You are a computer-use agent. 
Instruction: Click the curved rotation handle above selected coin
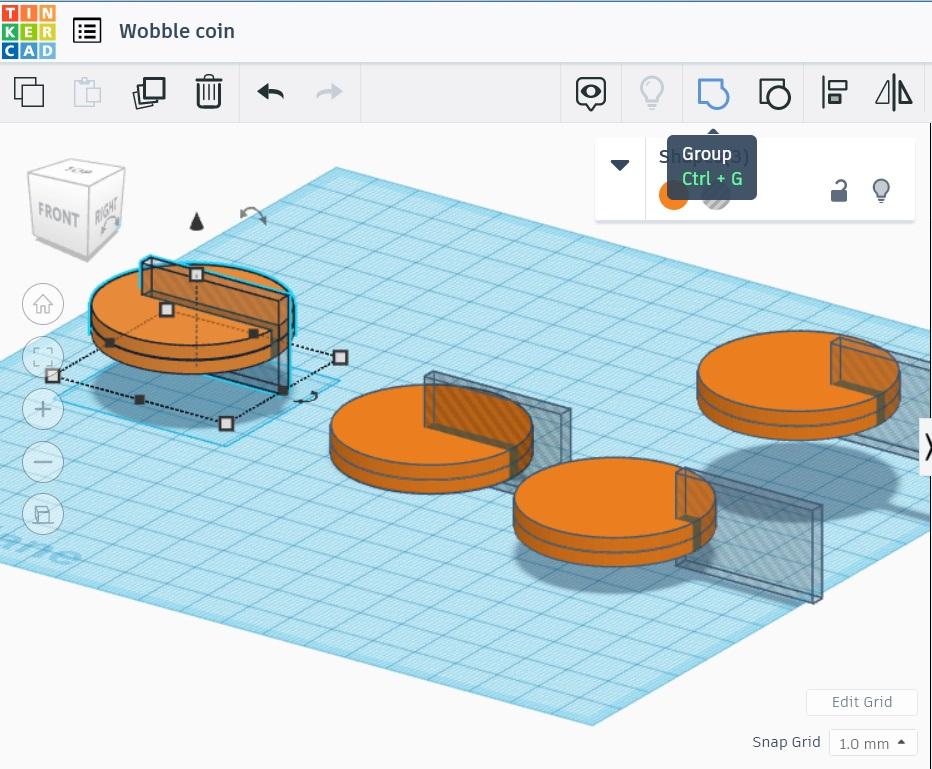pyautogui.click(x=254, y=215)
